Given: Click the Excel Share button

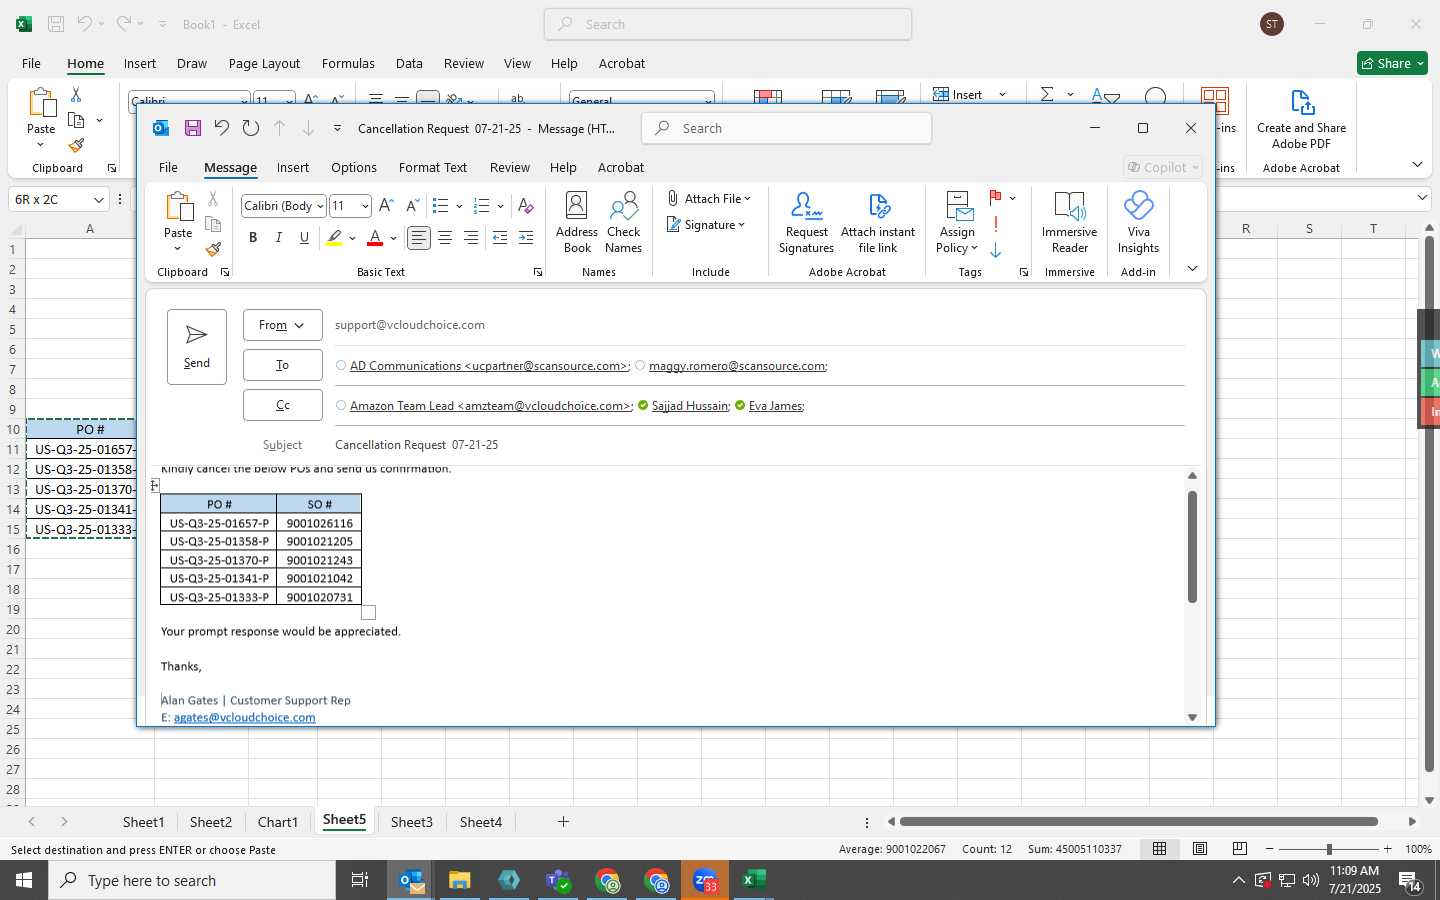Looking at the screenshot, I should [1392, 63].
